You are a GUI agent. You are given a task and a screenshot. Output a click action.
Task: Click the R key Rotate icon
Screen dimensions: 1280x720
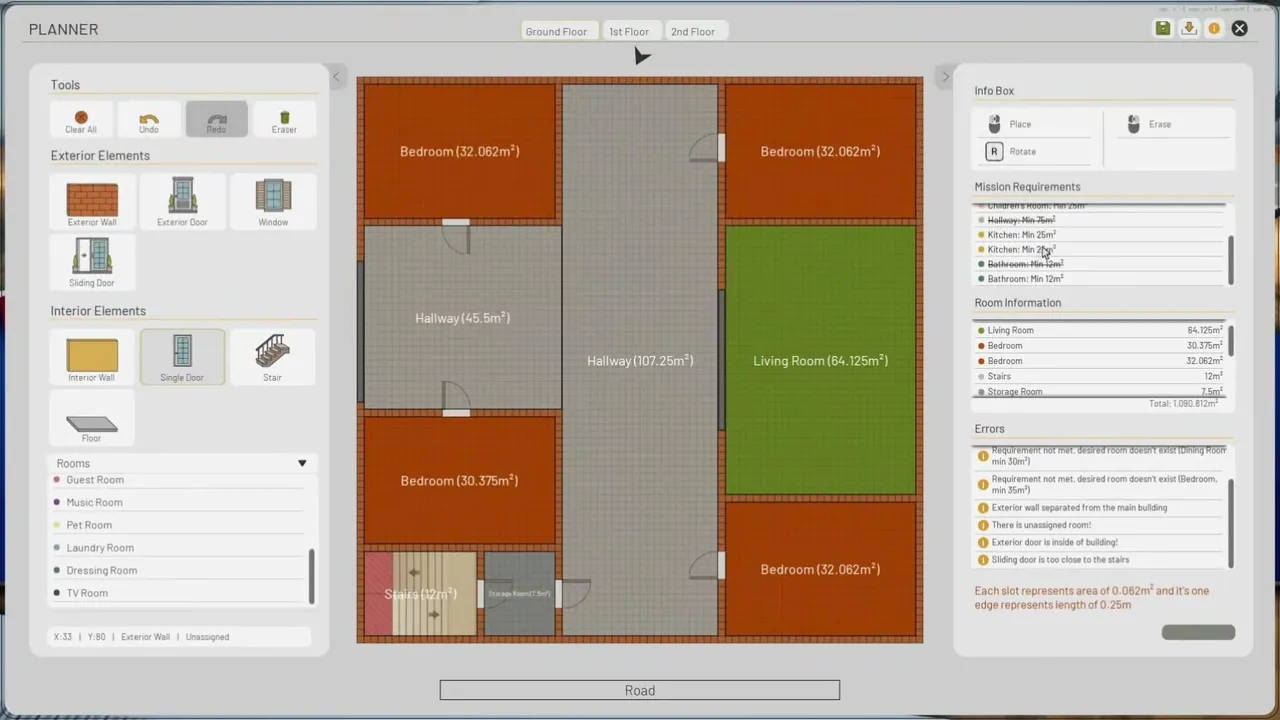pyautogui.click(x=994, y=151)
